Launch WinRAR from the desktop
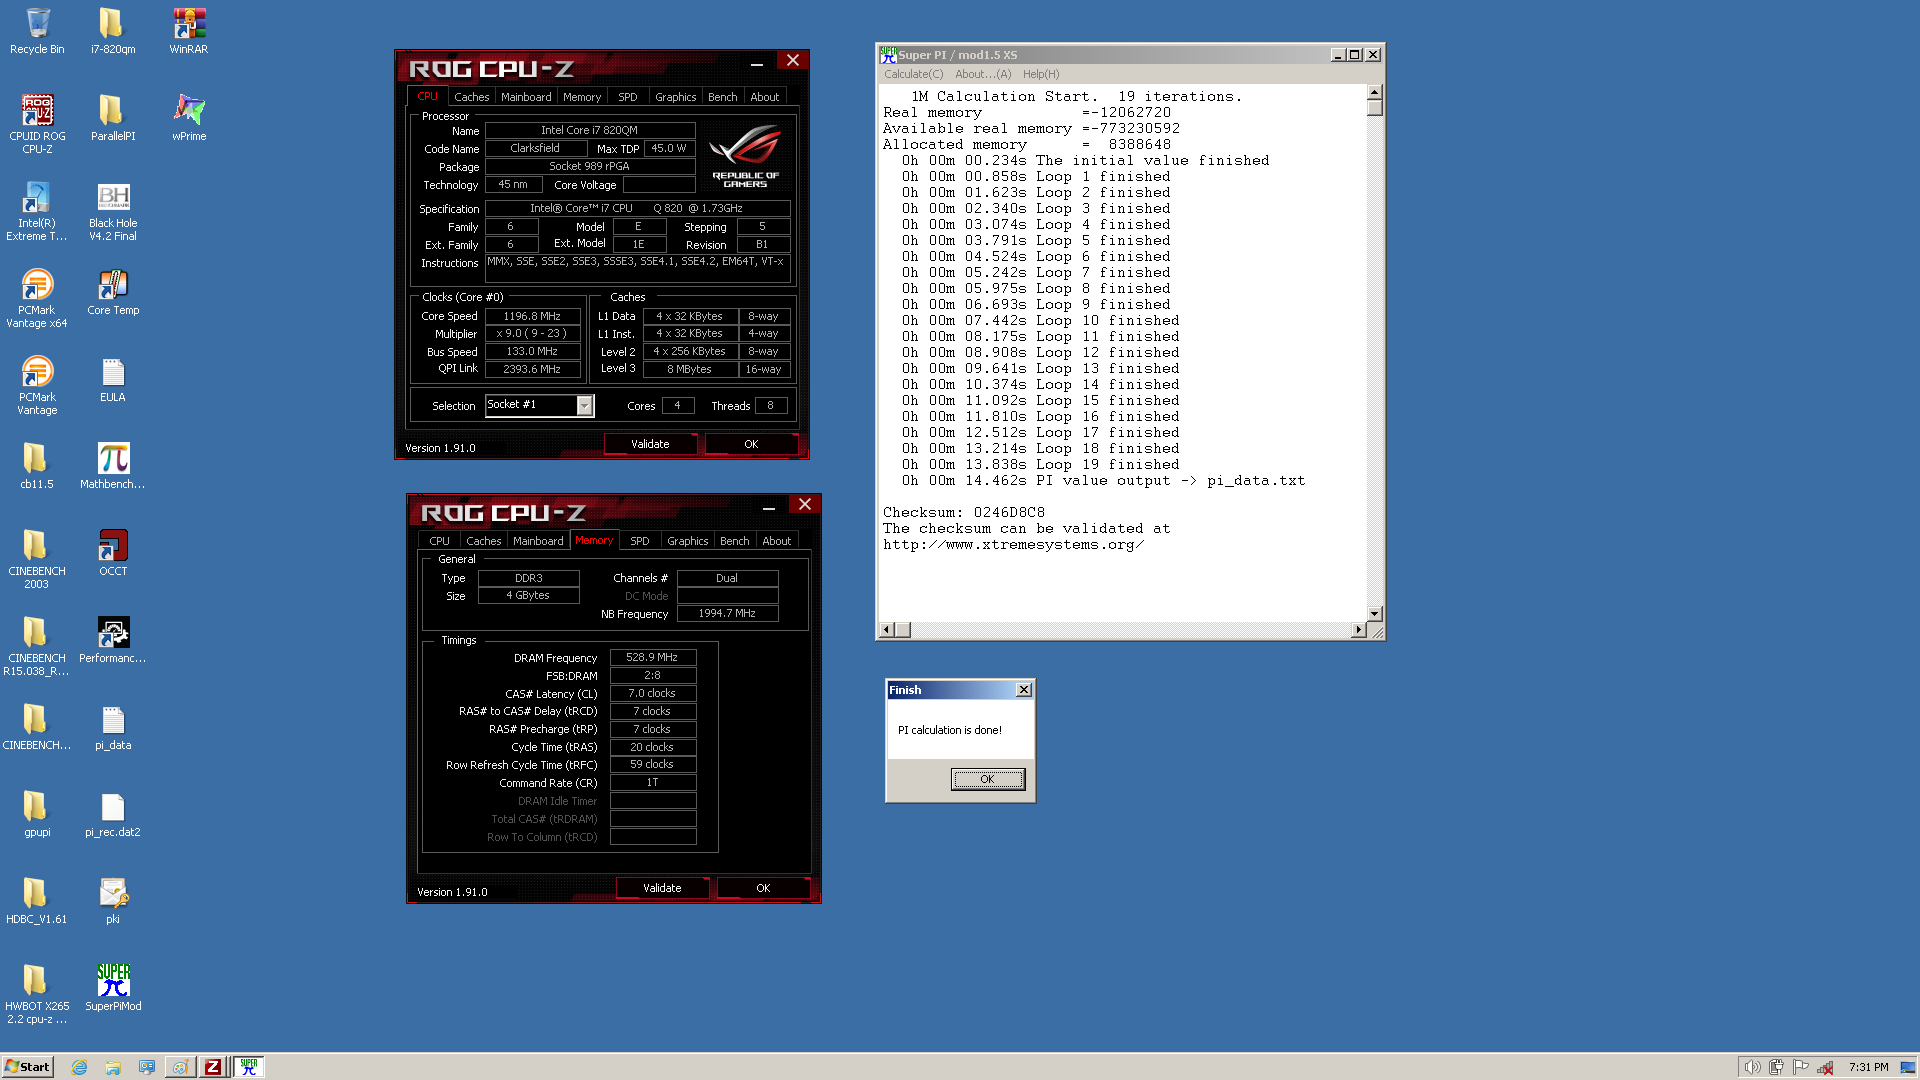The width and height of the screenshot is (1920, 1080). (189, 30)
